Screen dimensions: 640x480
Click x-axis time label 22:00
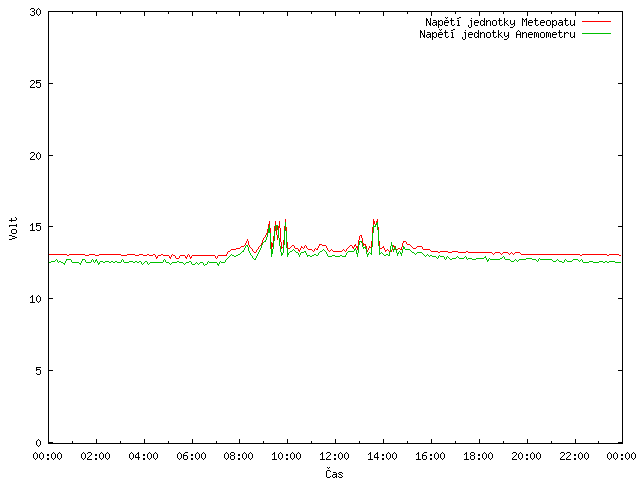pyautogui.click(x=574, y=456)
